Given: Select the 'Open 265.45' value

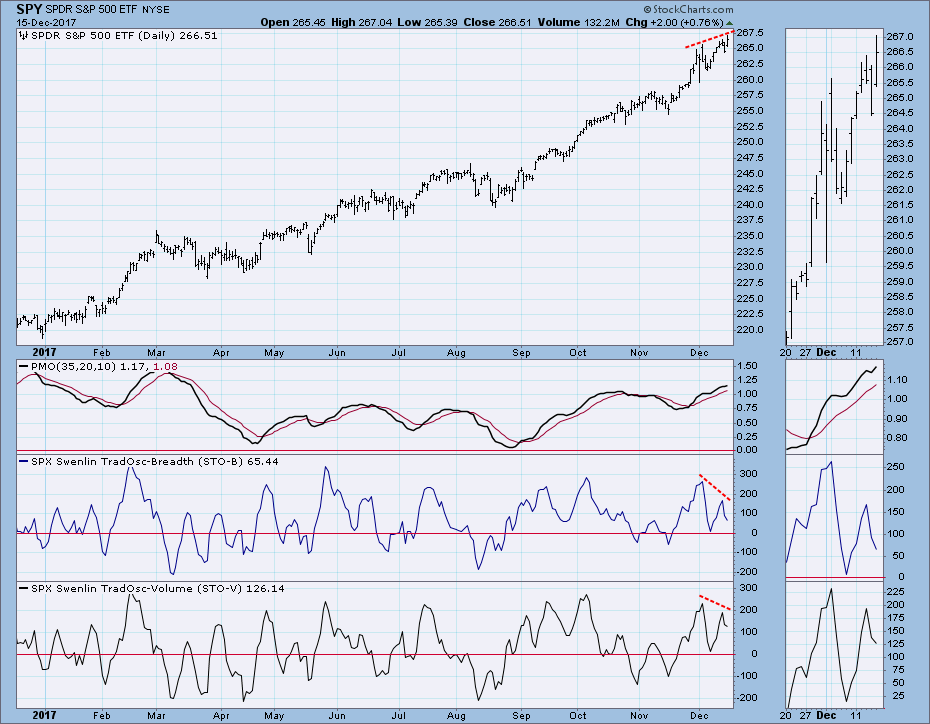Looking at the screenshot, I should (x=293, y=23).
